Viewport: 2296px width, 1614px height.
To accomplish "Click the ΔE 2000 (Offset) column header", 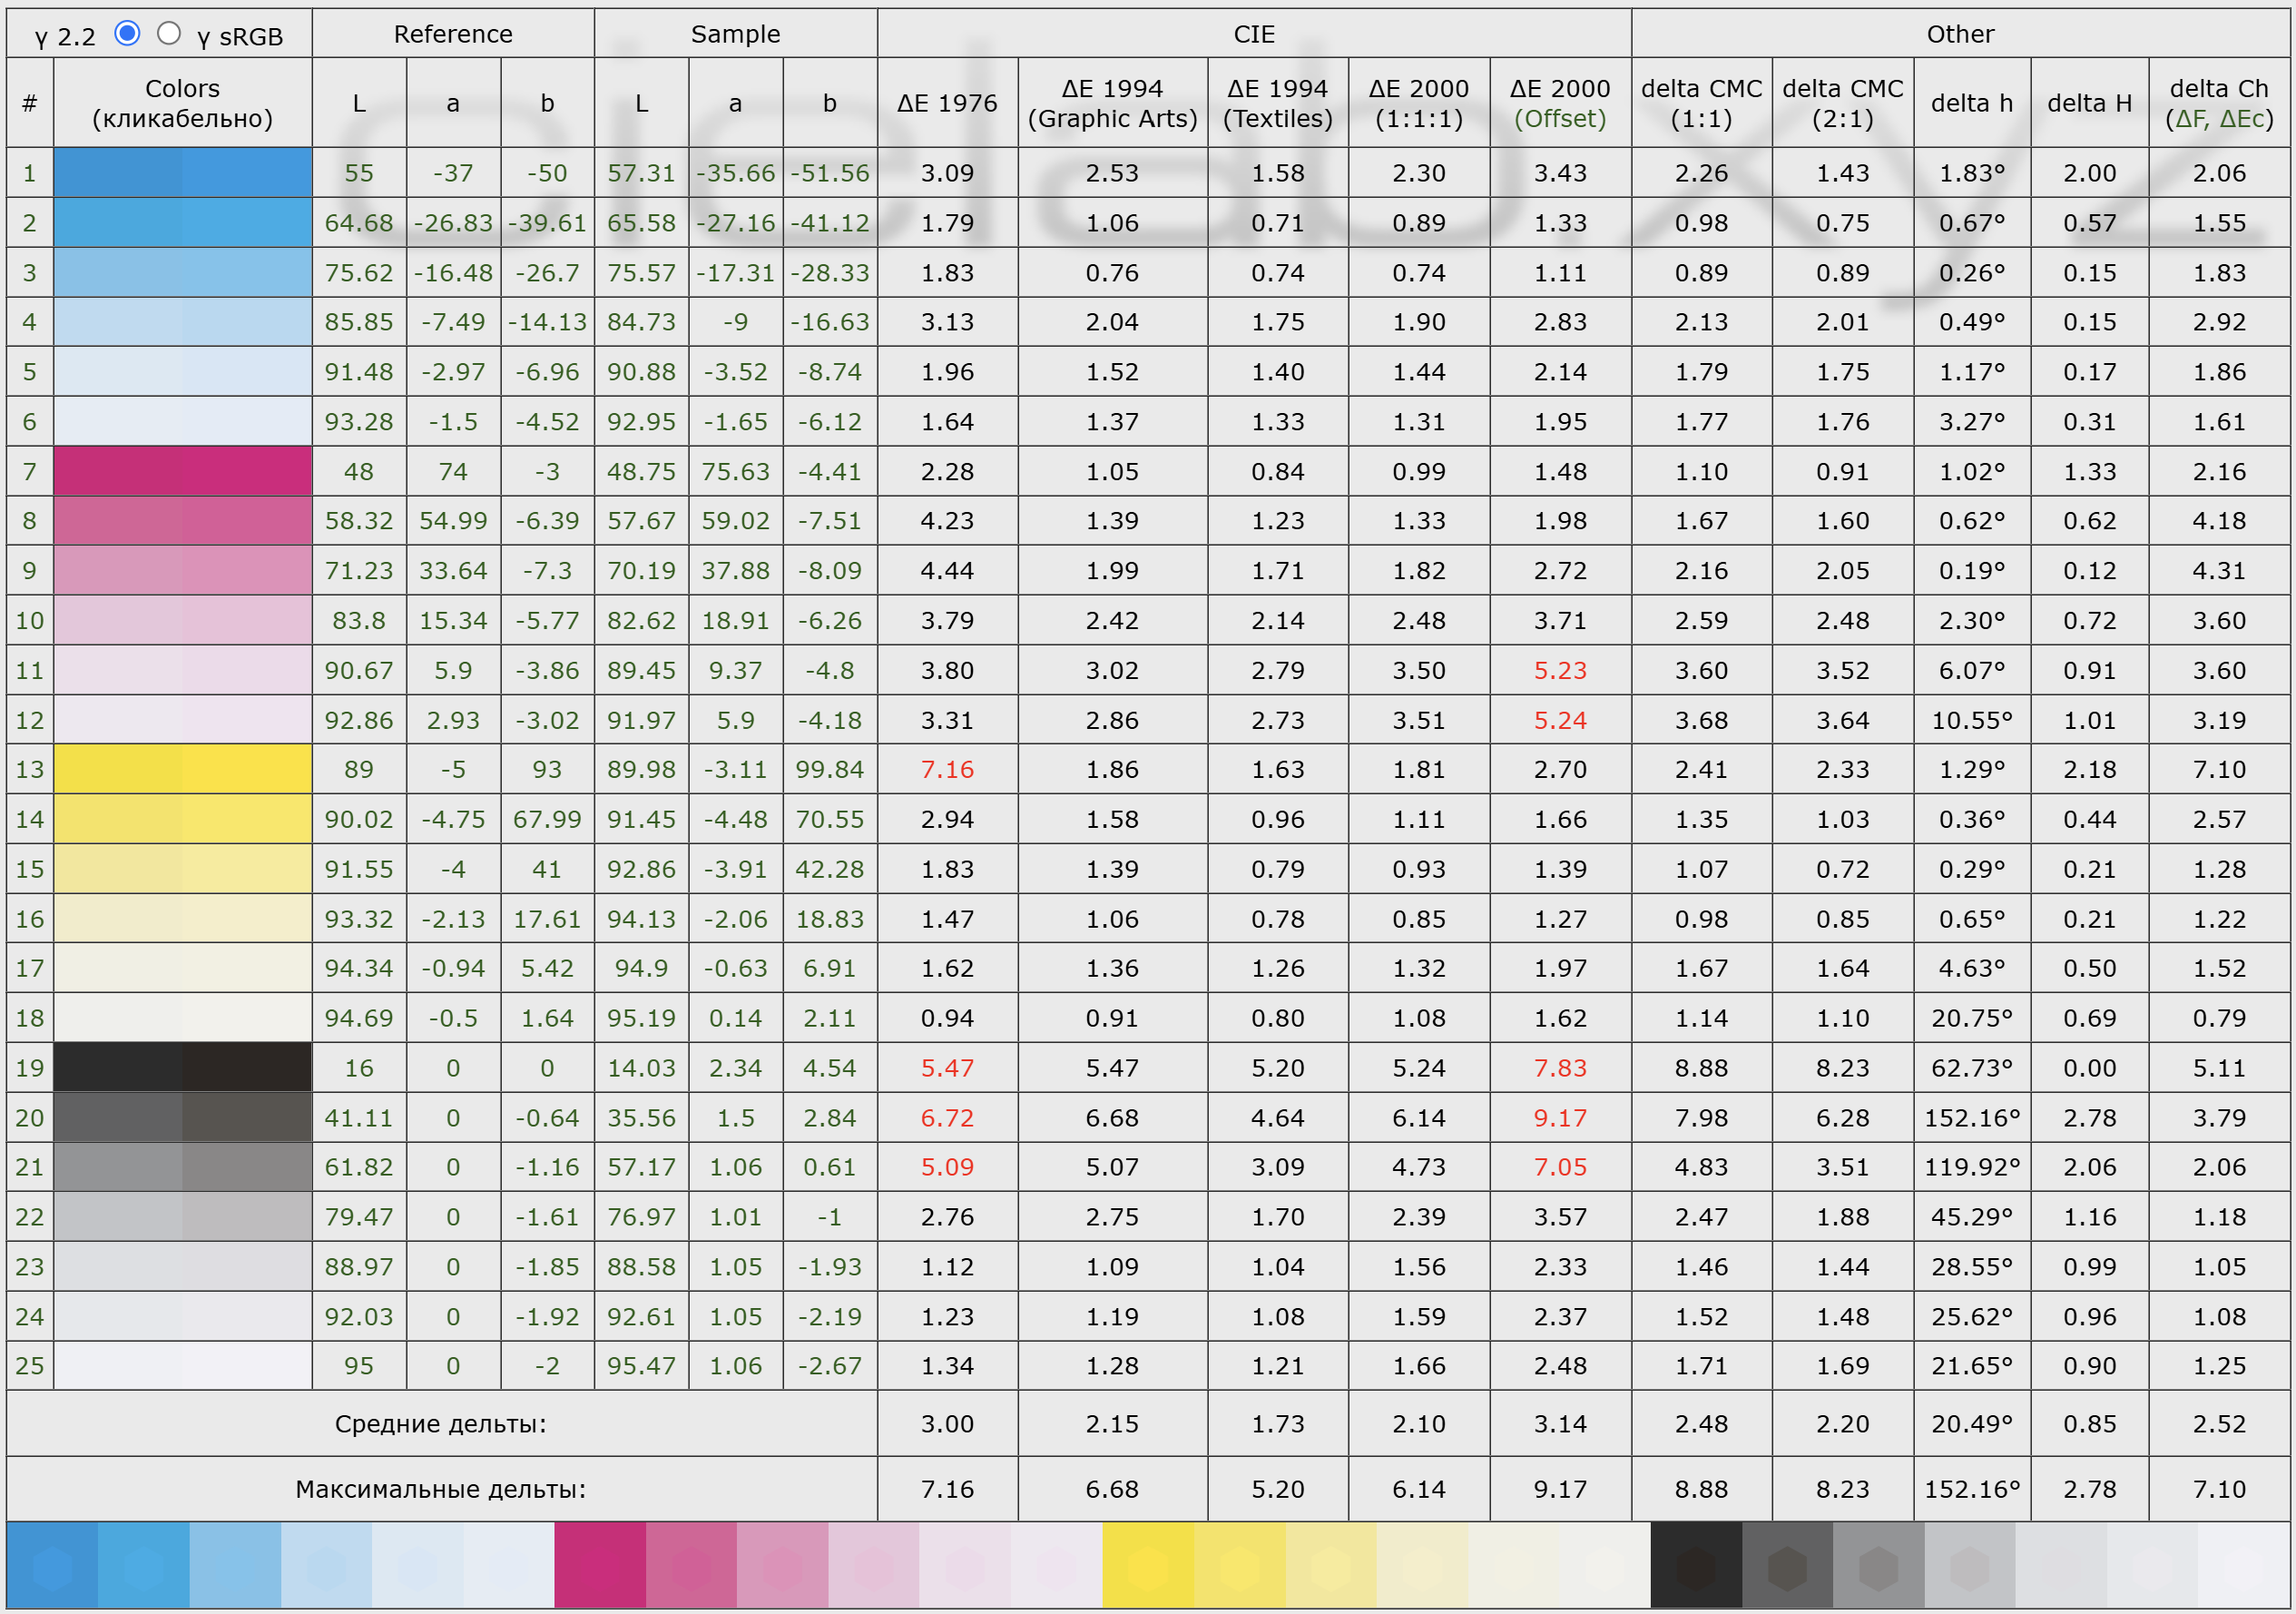I will (x=1559, y=103).
